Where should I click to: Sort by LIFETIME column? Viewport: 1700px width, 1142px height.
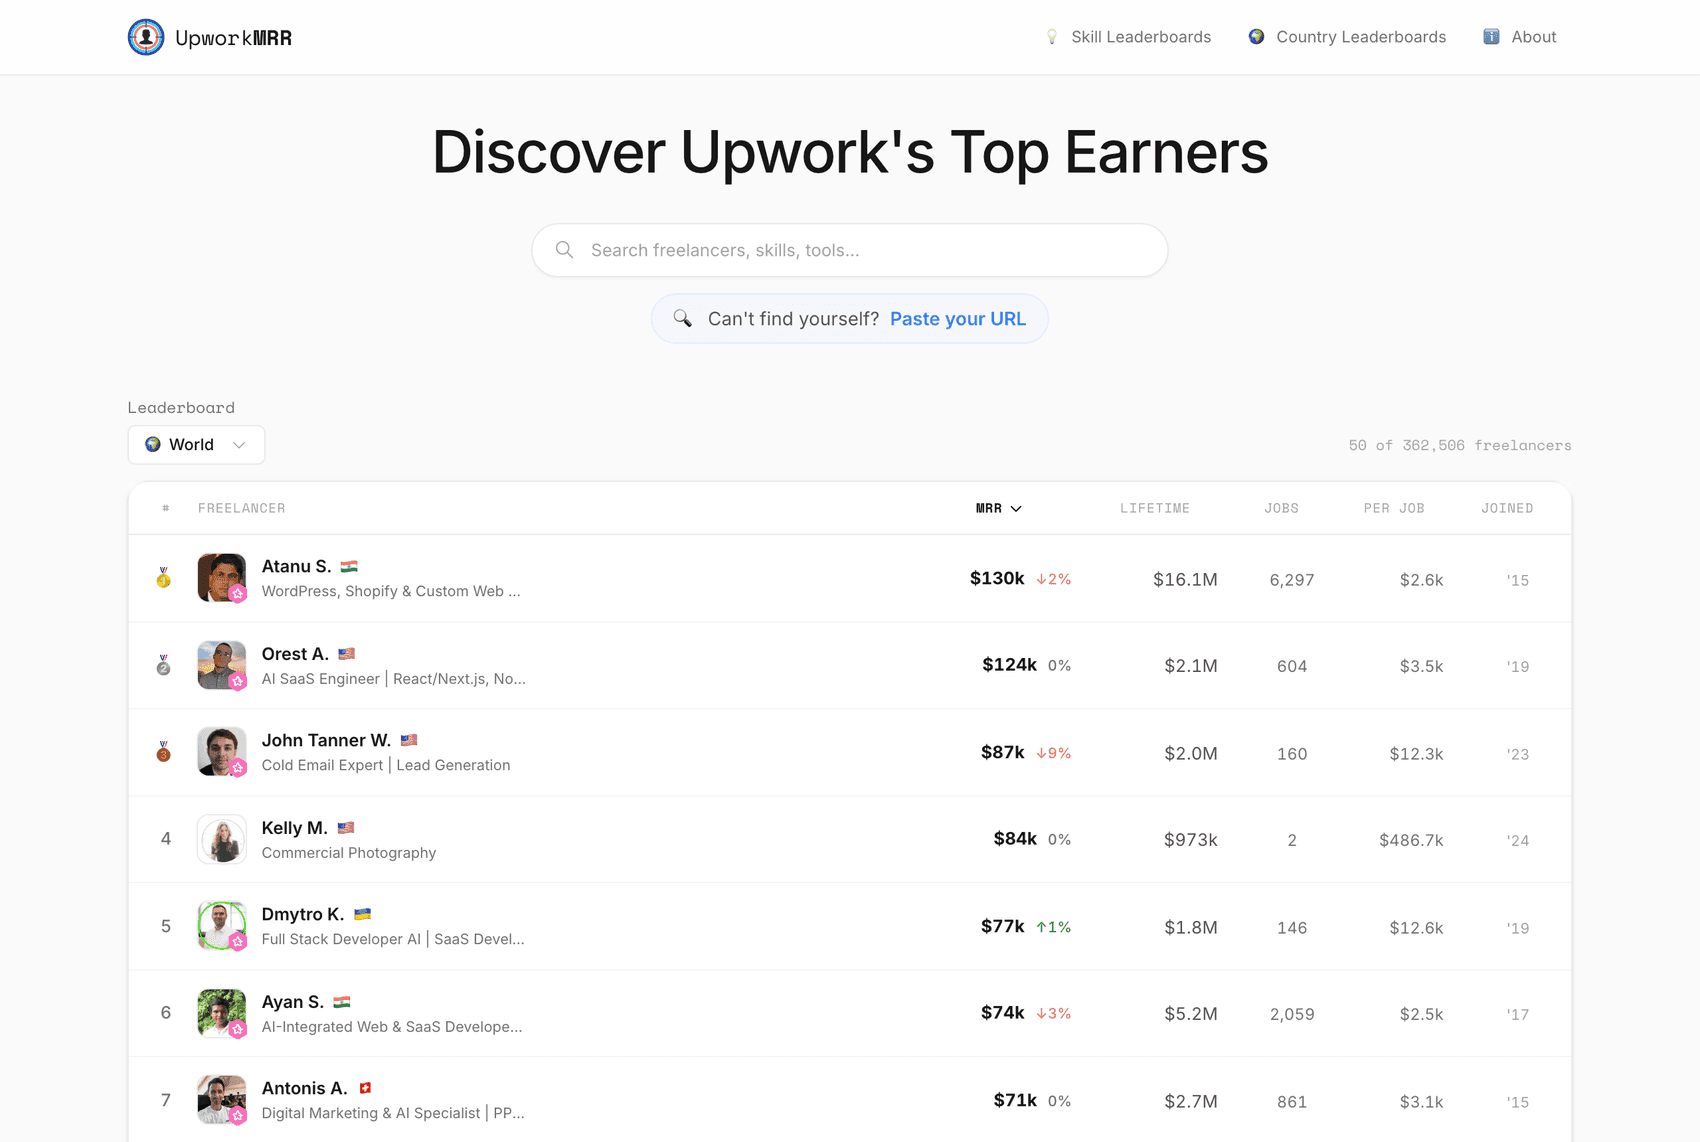click(1155, 508)
